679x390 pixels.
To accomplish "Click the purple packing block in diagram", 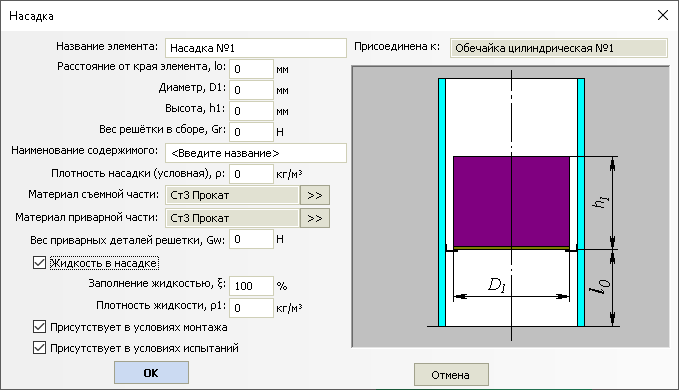I will (x=511, y=202).
